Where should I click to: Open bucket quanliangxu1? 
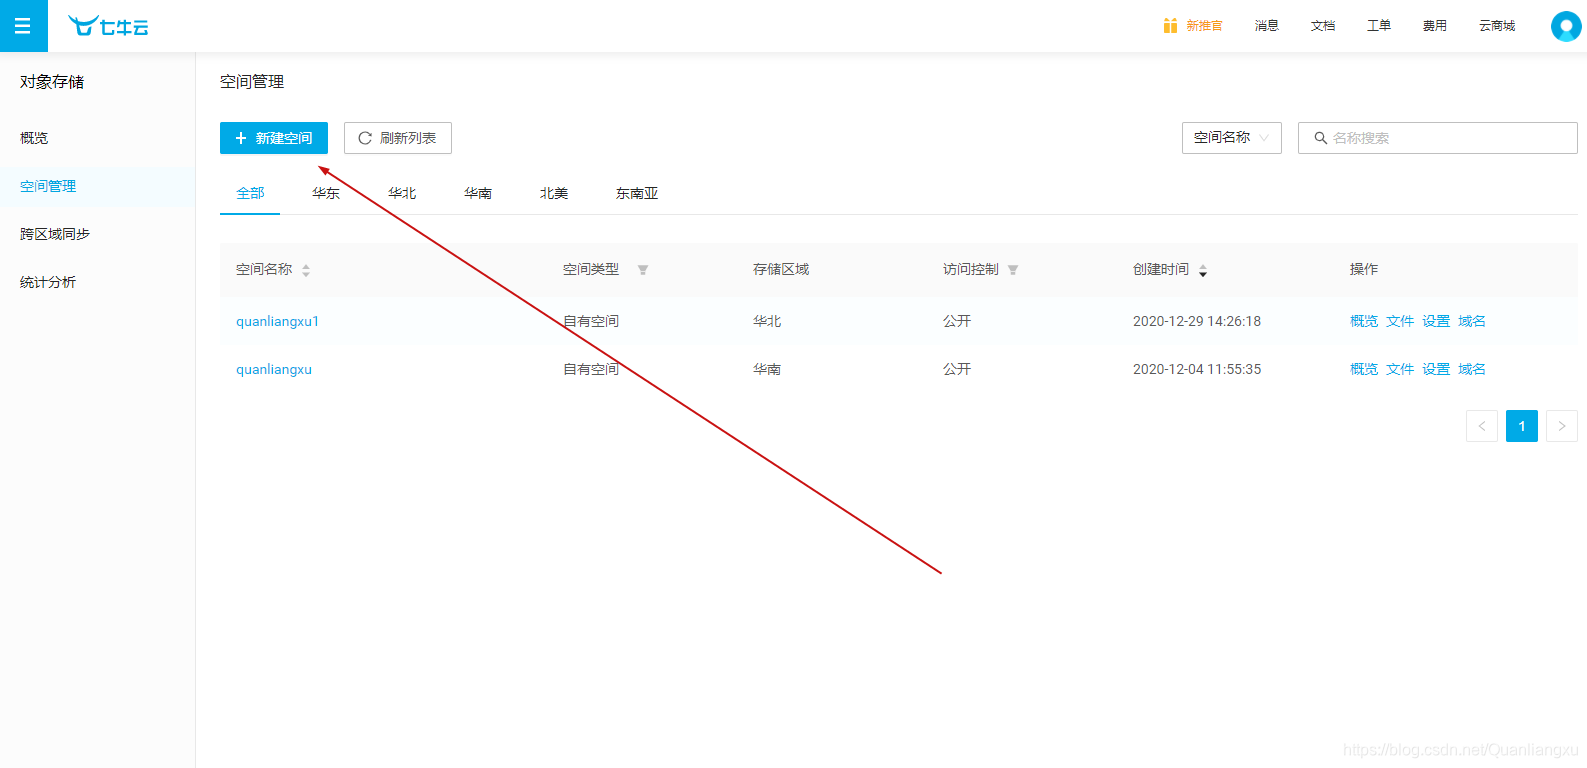pyautogui.click(x=277, y=321)
